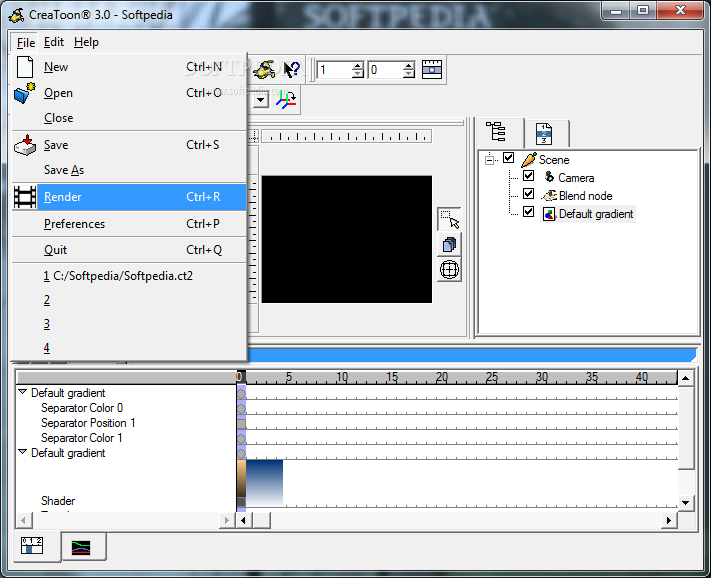Activate the What's This help pointer

pos(291,69)
